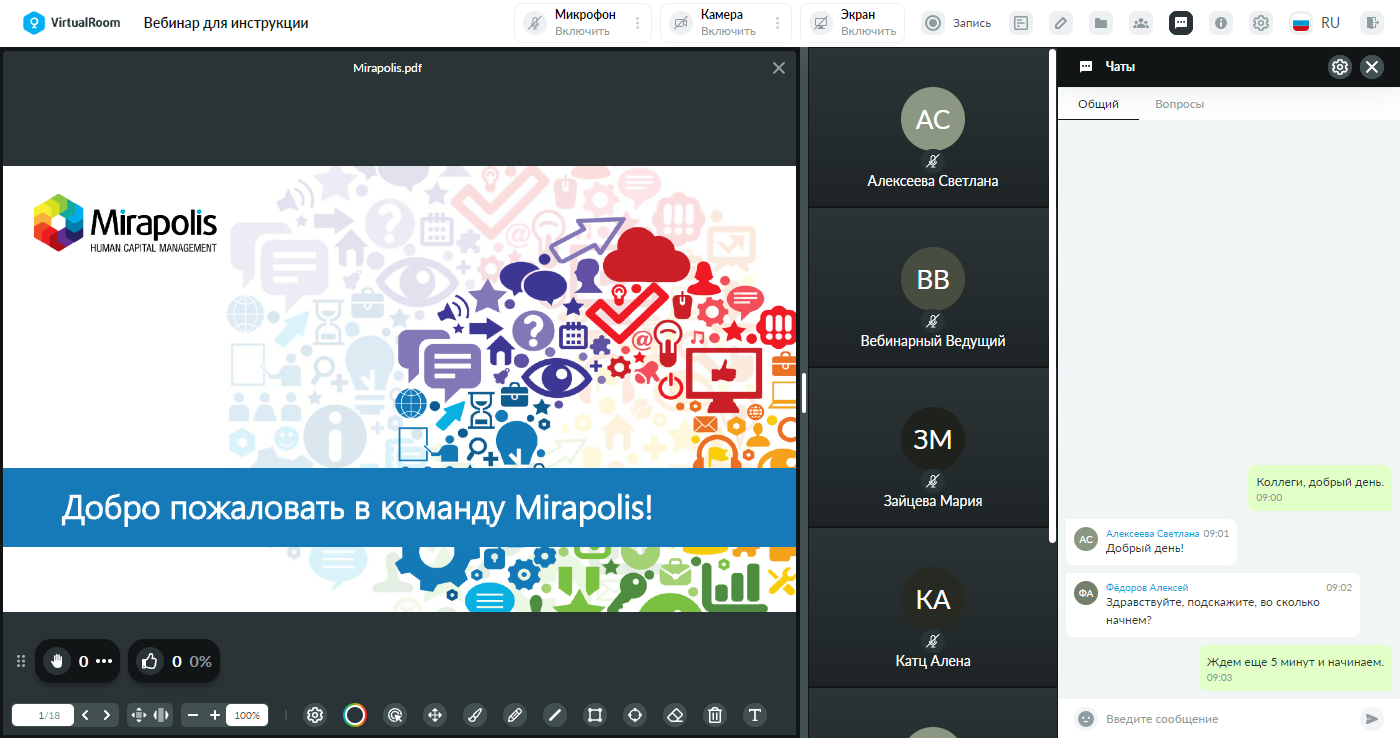The image size is (1400, 738).
Task: Start screen sharing via Экран button
Action: [x=852, y=23]
